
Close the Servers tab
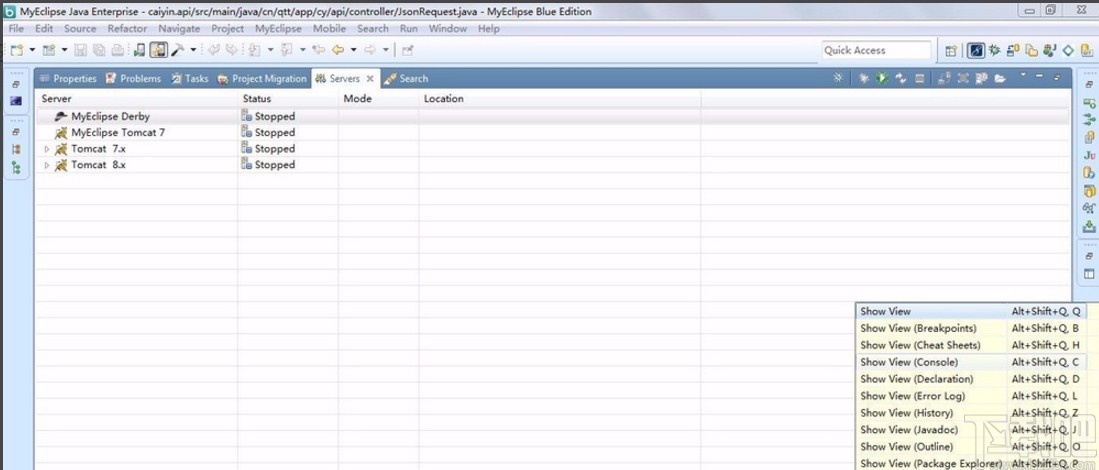click(x=370, y=78)
